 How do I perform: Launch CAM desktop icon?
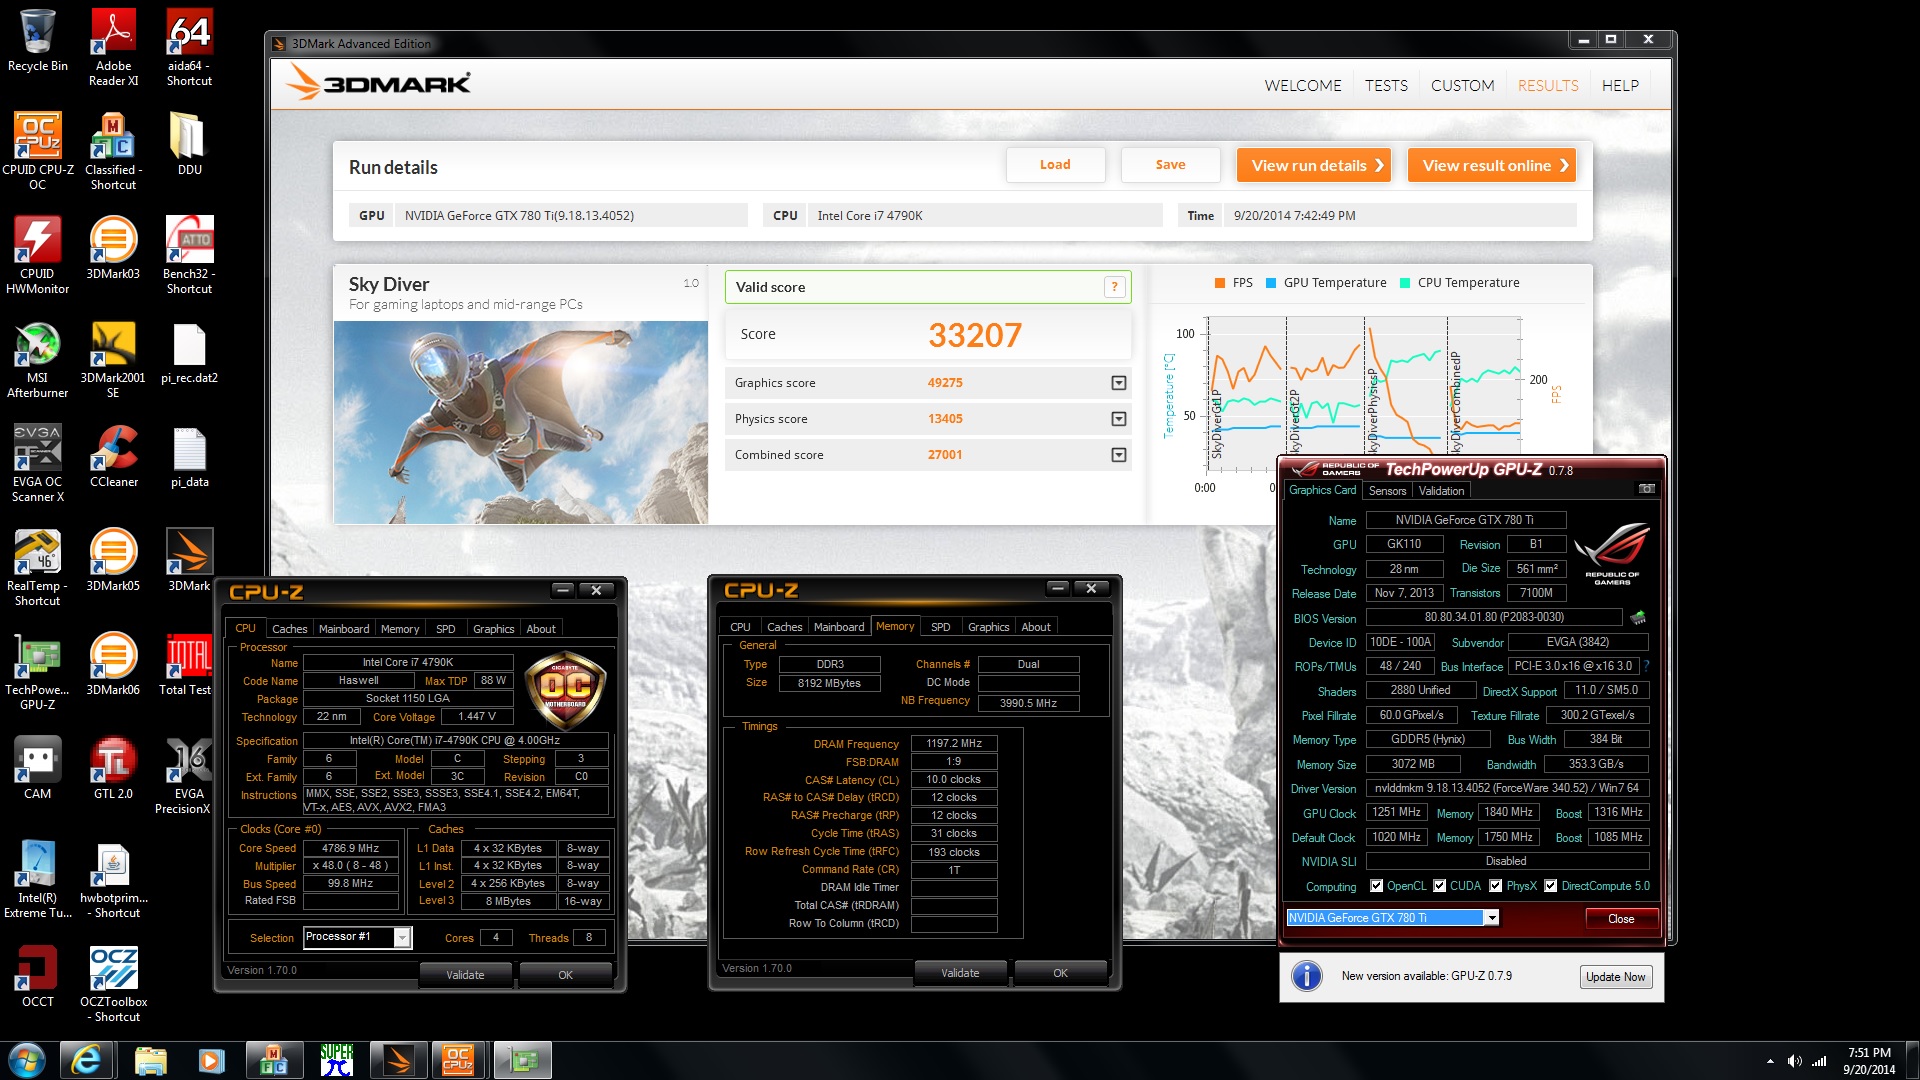point(38,769)
